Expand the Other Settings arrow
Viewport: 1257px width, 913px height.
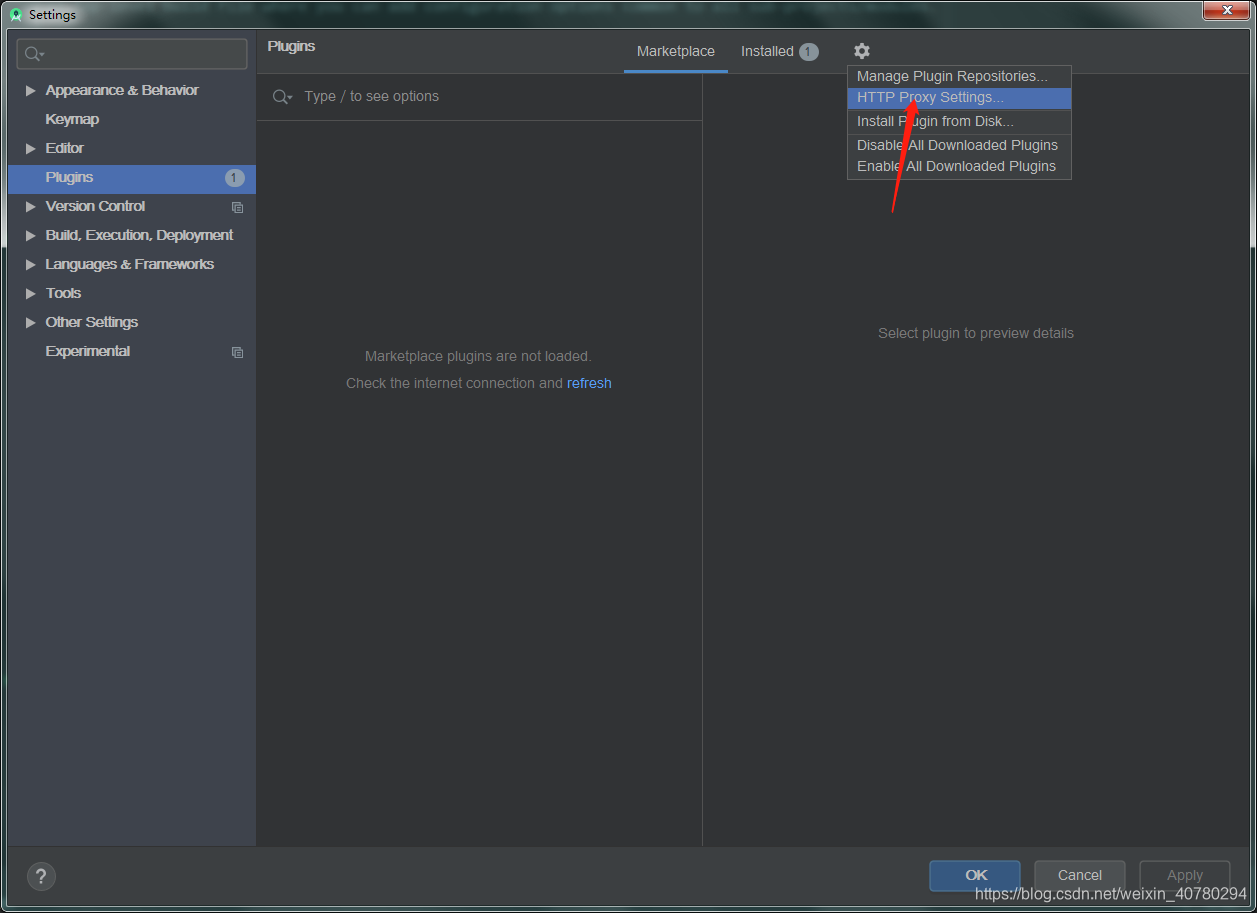(31, 322)
